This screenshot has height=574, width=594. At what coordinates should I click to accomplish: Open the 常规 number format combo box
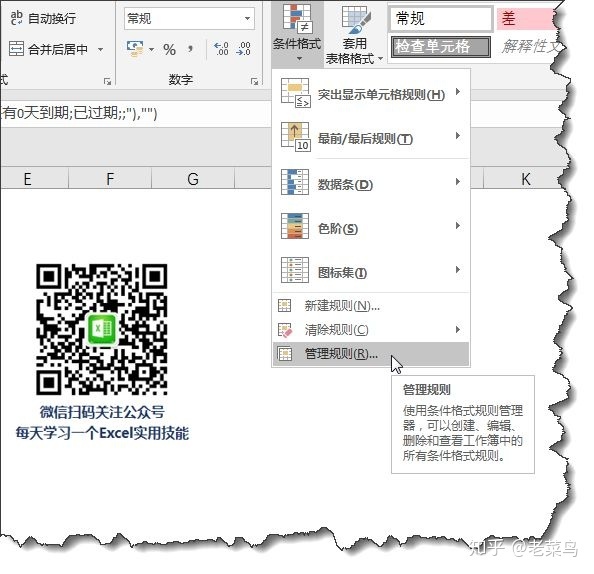pos(189,18)
